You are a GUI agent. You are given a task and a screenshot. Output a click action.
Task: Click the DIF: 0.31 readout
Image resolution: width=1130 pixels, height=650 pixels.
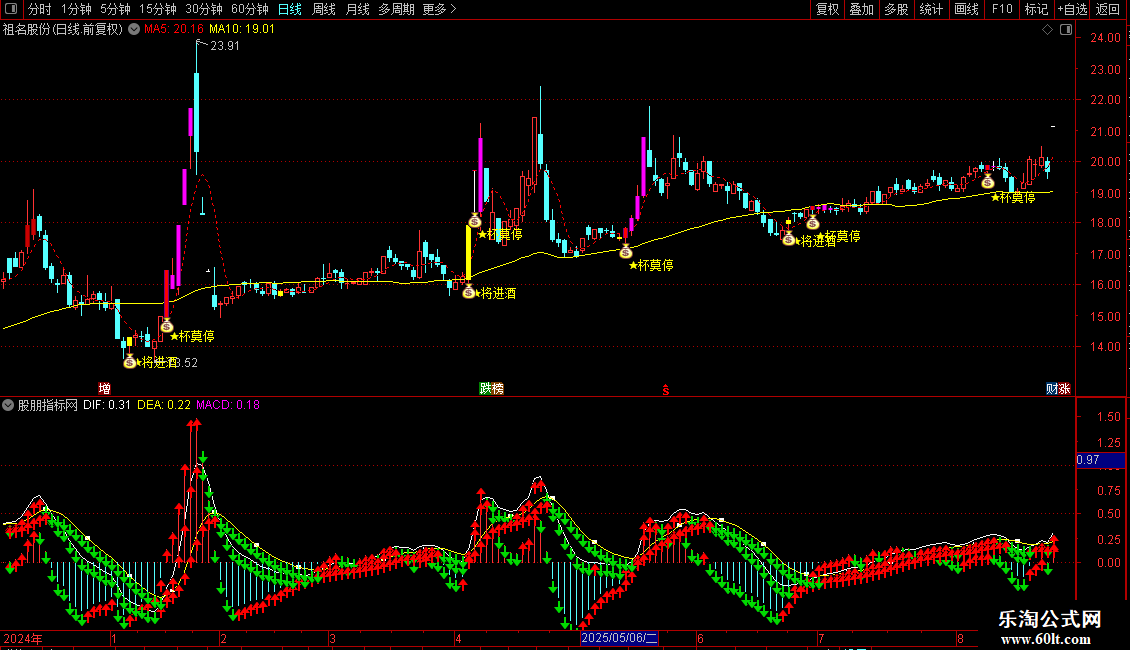tap(107, 405)
